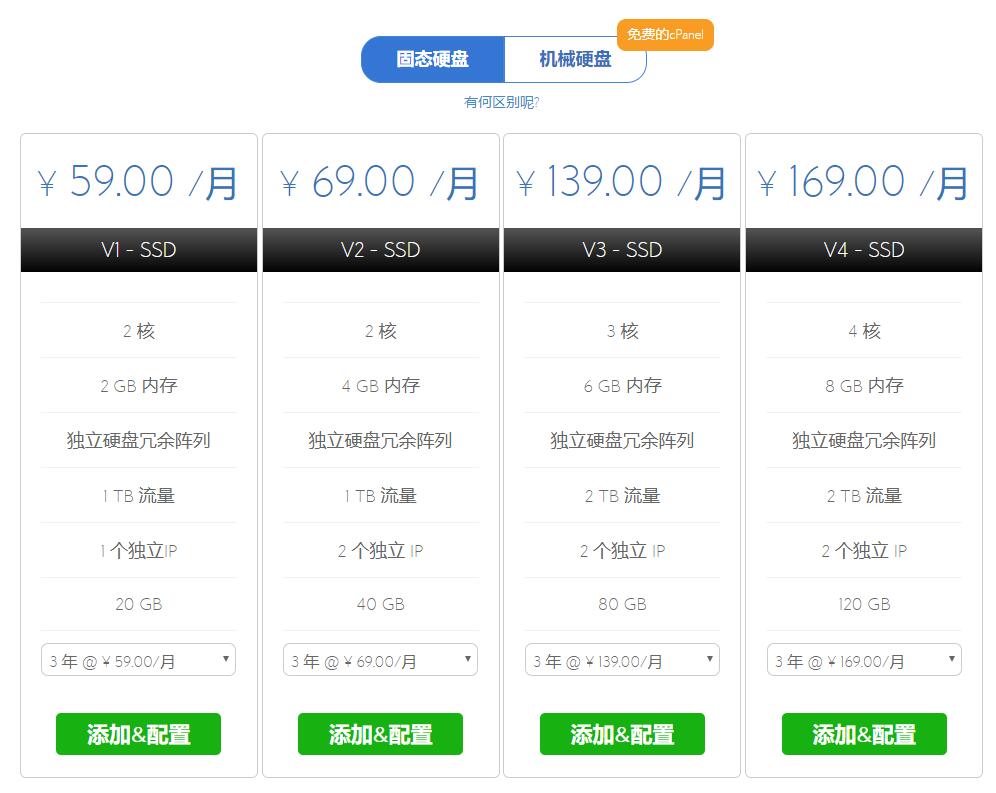Image resolution: width=996 pixels, height=793 pixels.
Task: Click the ¥ 169.00 /月 price
Action: click(864, 182)
